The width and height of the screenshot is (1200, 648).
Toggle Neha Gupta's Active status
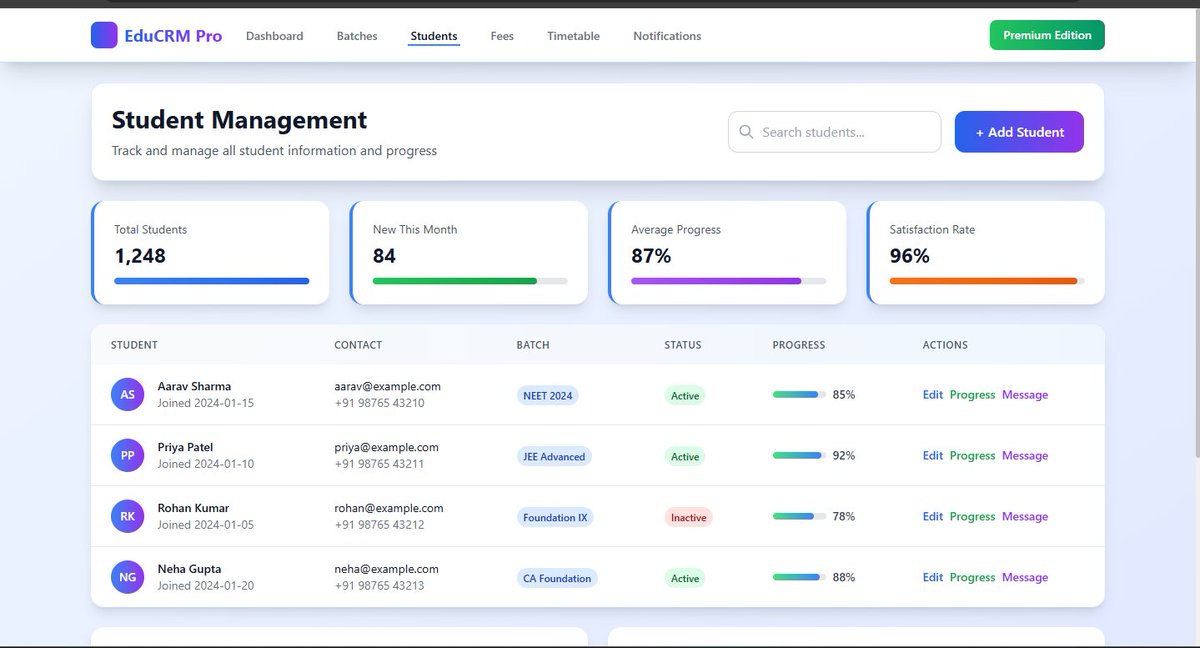coord(685,578)
